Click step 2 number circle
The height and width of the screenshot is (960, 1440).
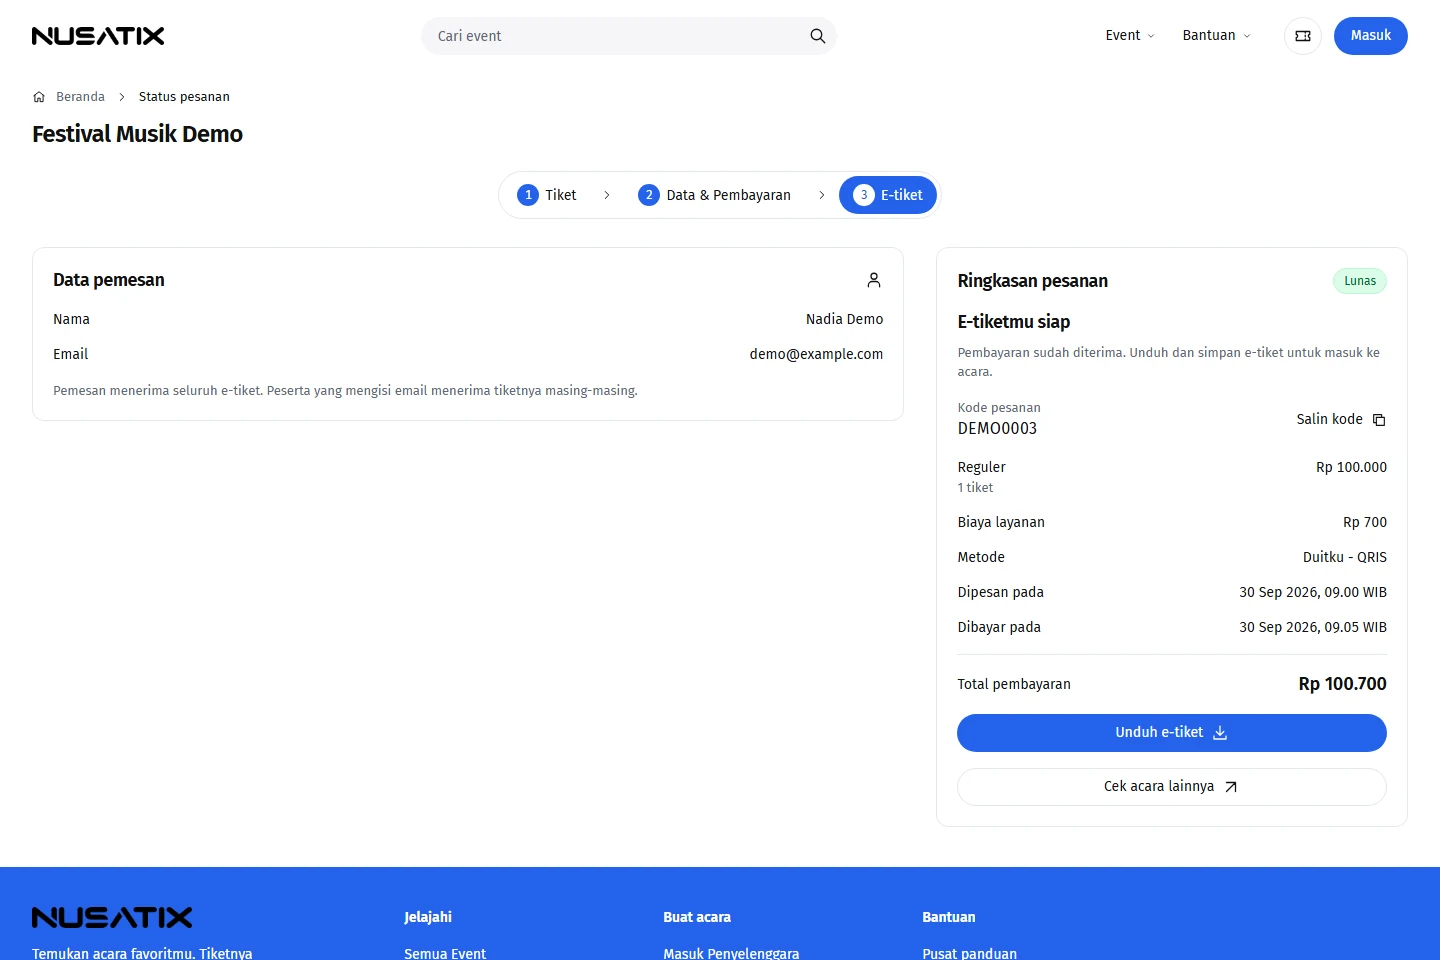(x=649, y=195)
